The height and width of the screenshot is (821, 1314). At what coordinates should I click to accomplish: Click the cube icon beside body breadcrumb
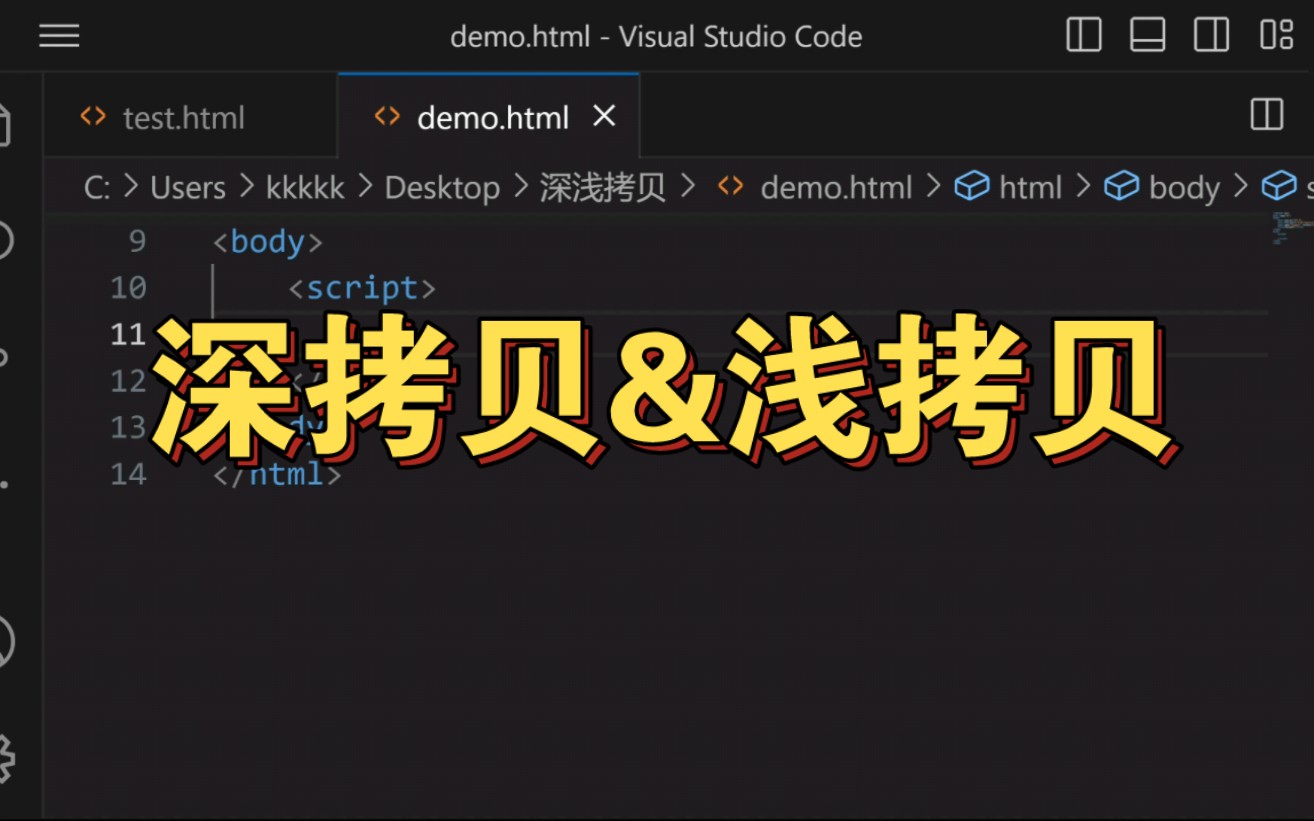coord(1121,187)
